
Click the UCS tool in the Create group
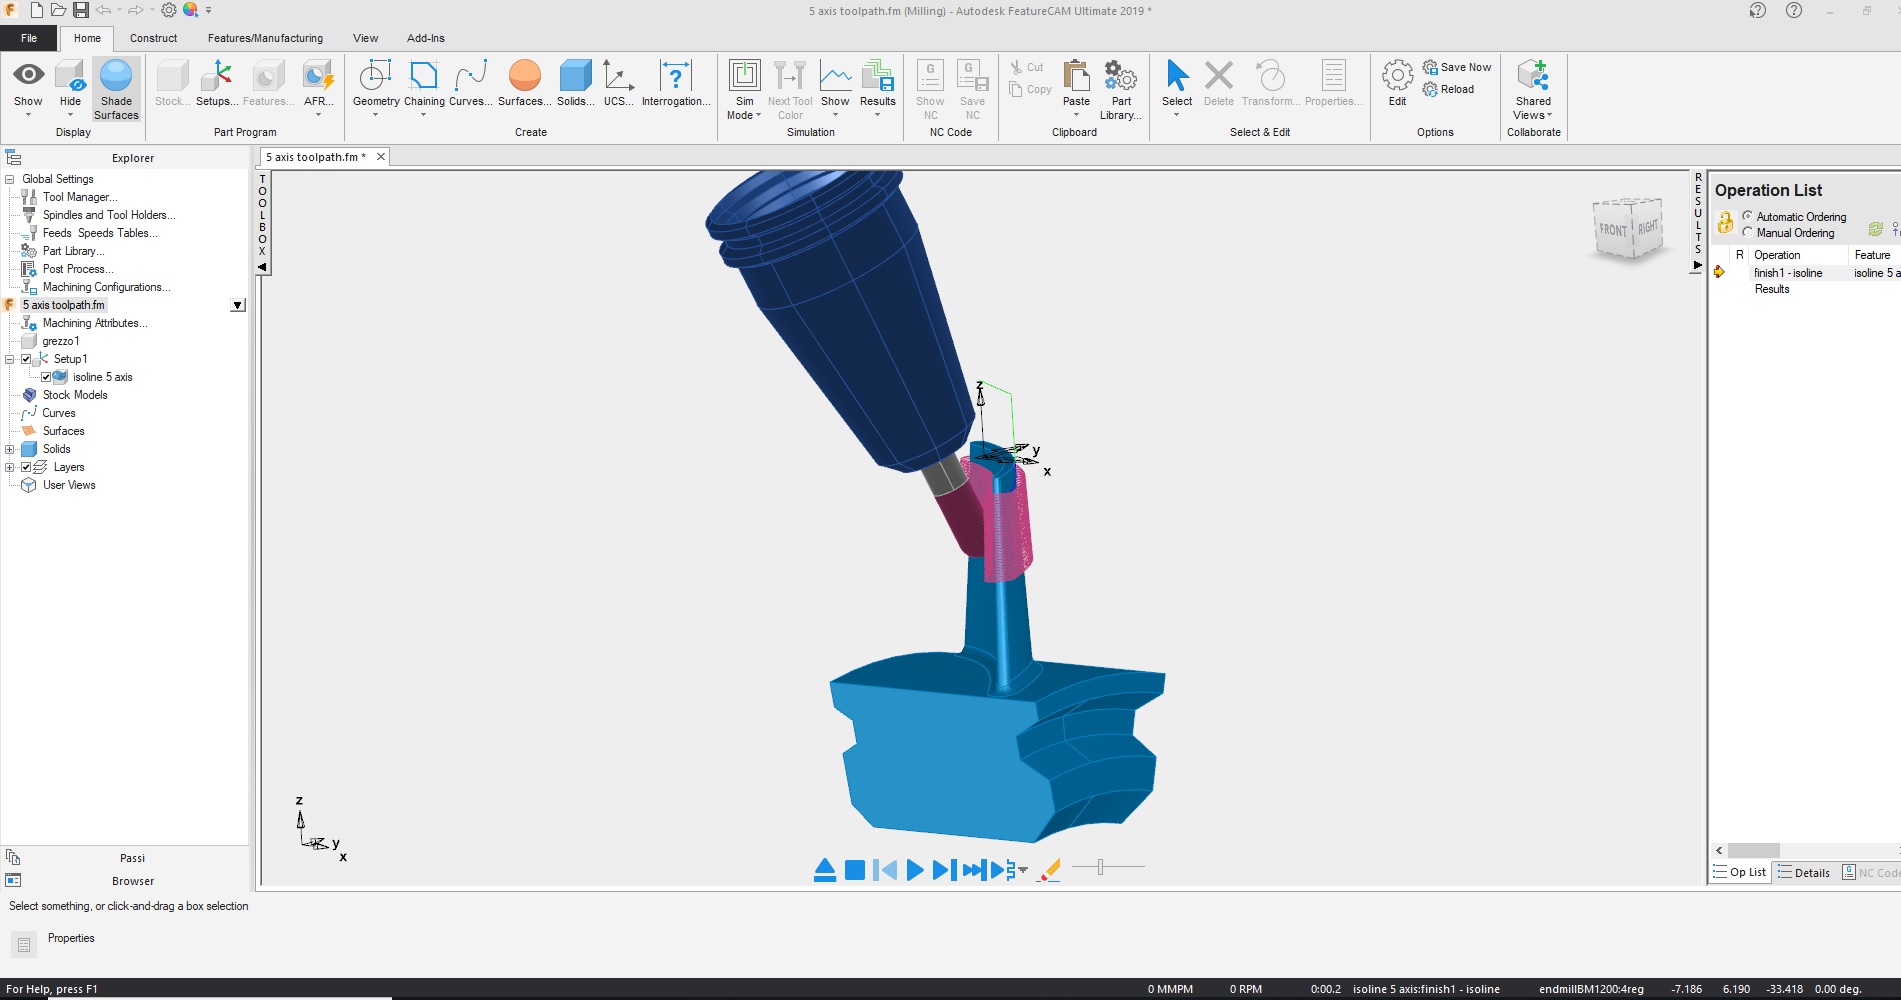617,80
